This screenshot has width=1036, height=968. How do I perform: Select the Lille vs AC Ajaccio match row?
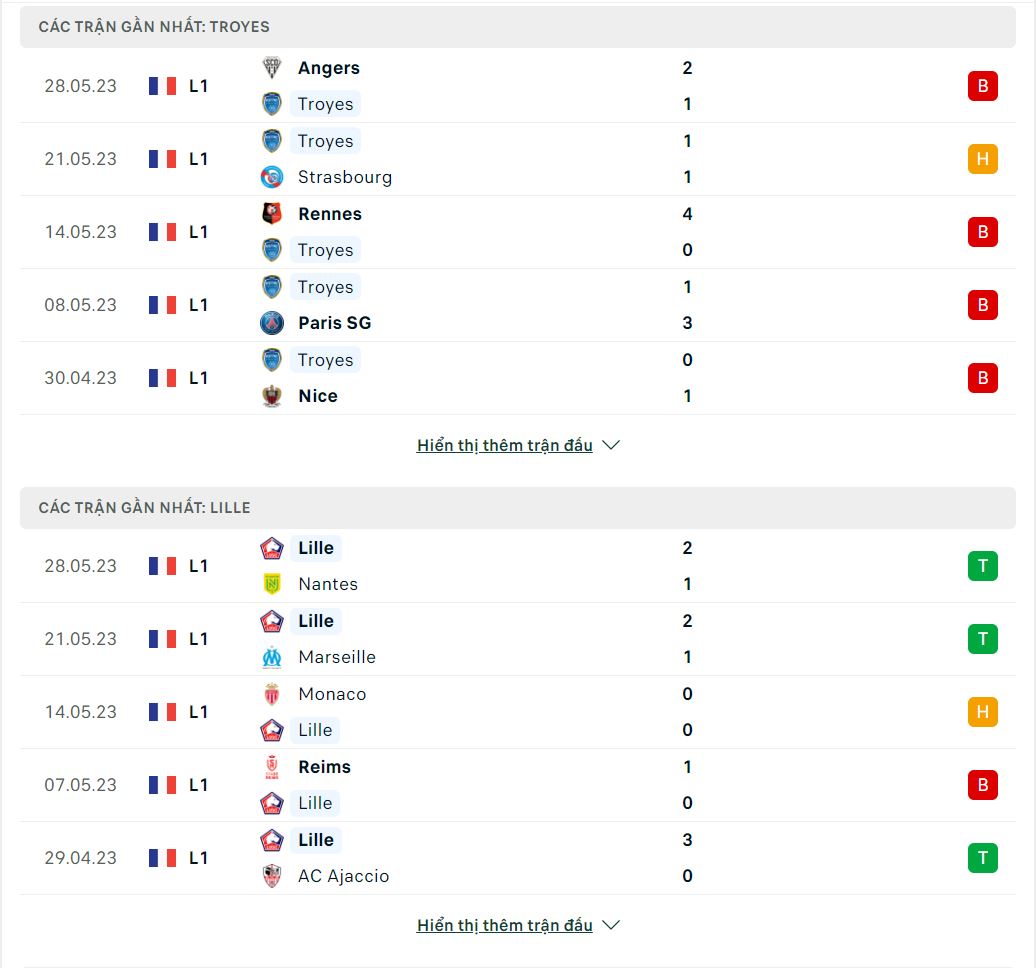(517, 858)
